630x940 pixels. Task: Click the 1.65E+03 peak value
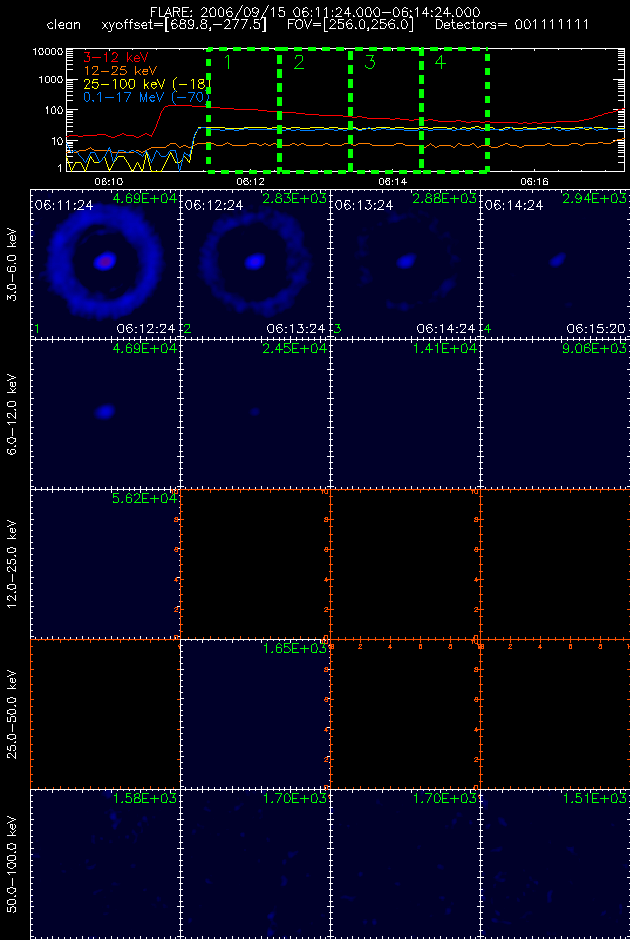(294, 648)
